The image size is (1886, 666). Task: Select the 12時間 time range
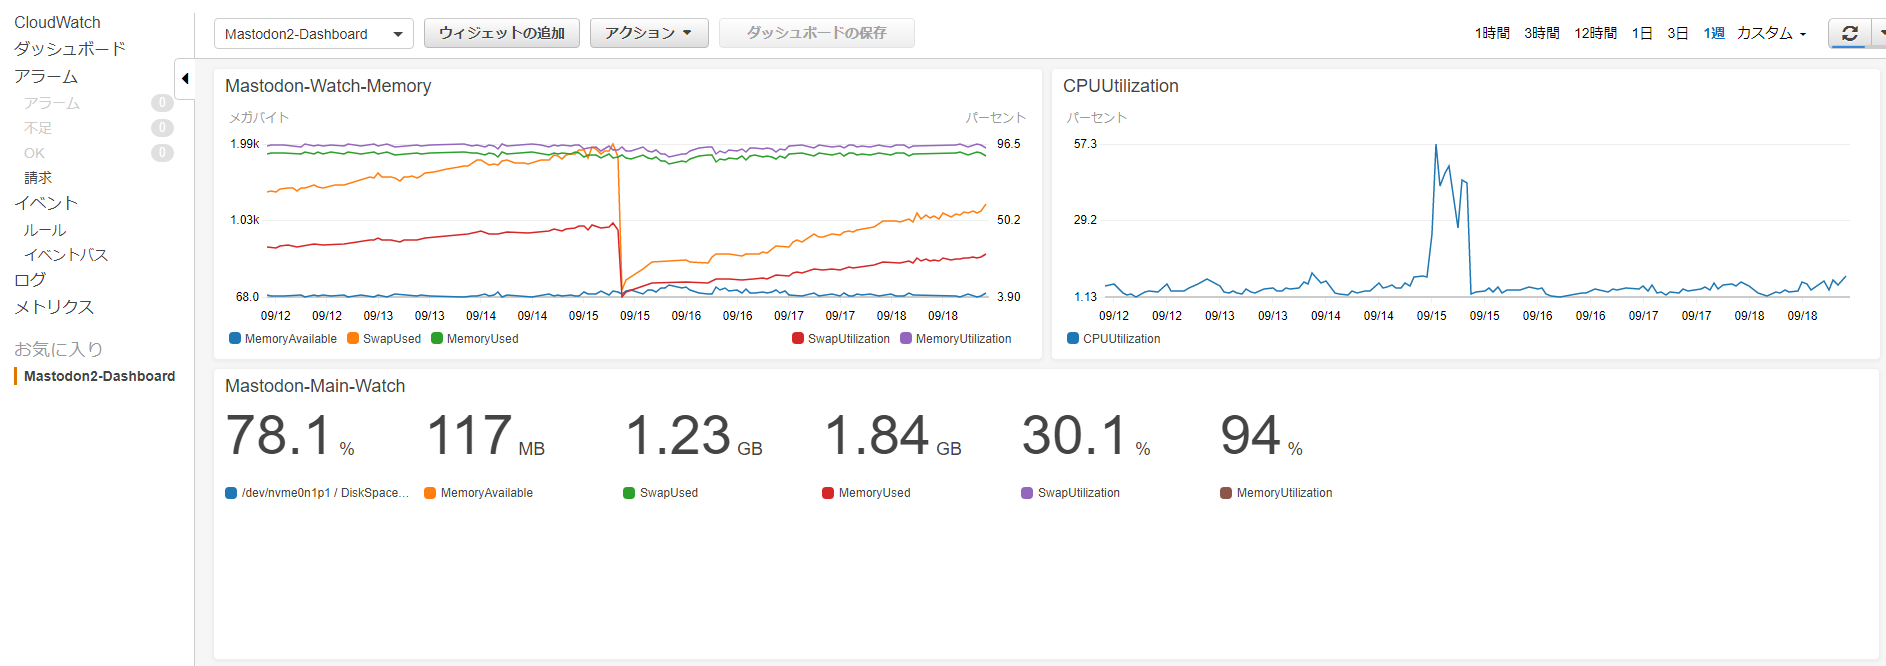[x=1595, y=33]
